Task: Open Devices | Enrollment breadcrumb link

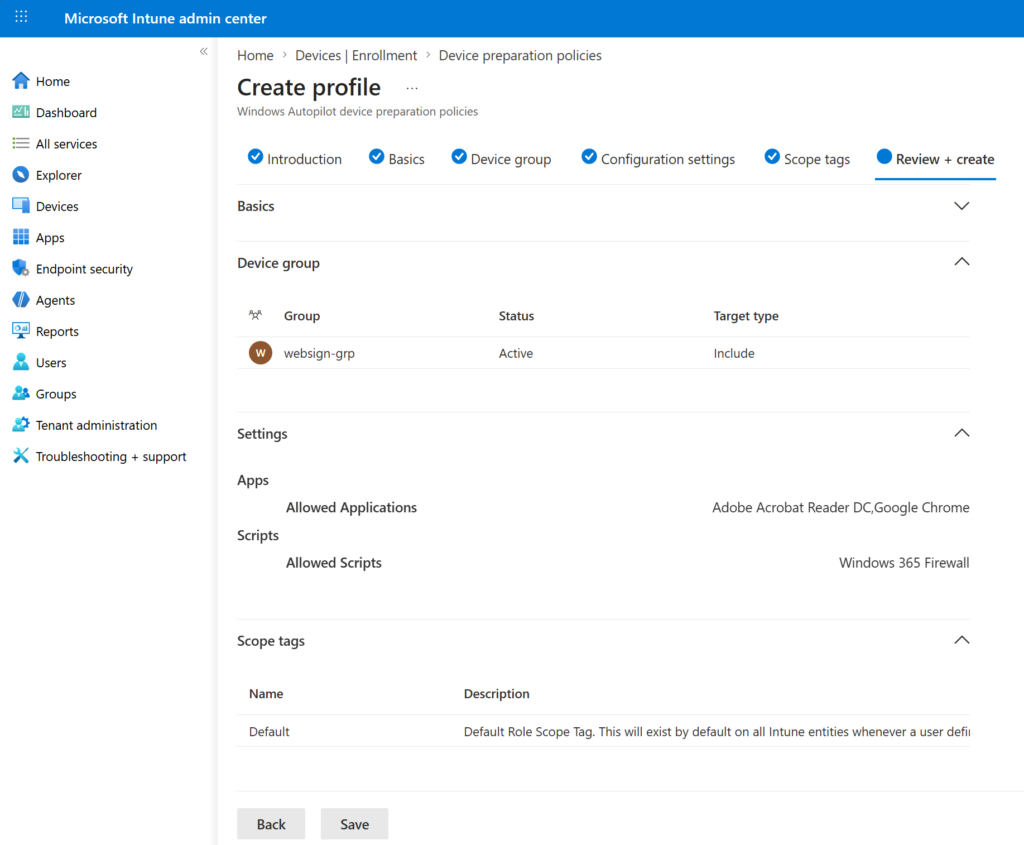Action: (x=356, y=56)
